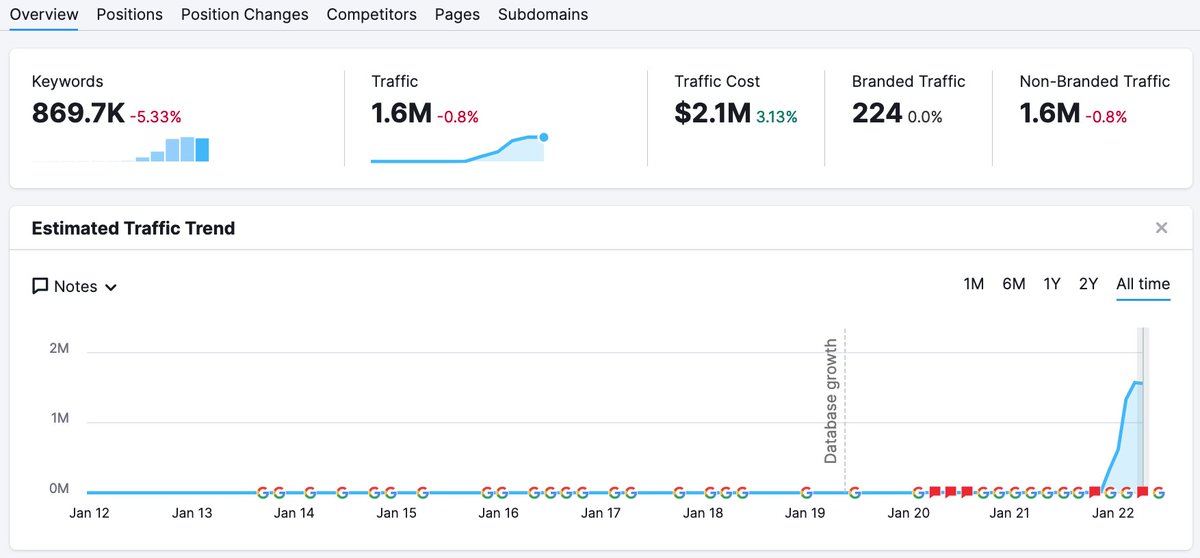Set chart range to 6M

tap(1014, 284)
